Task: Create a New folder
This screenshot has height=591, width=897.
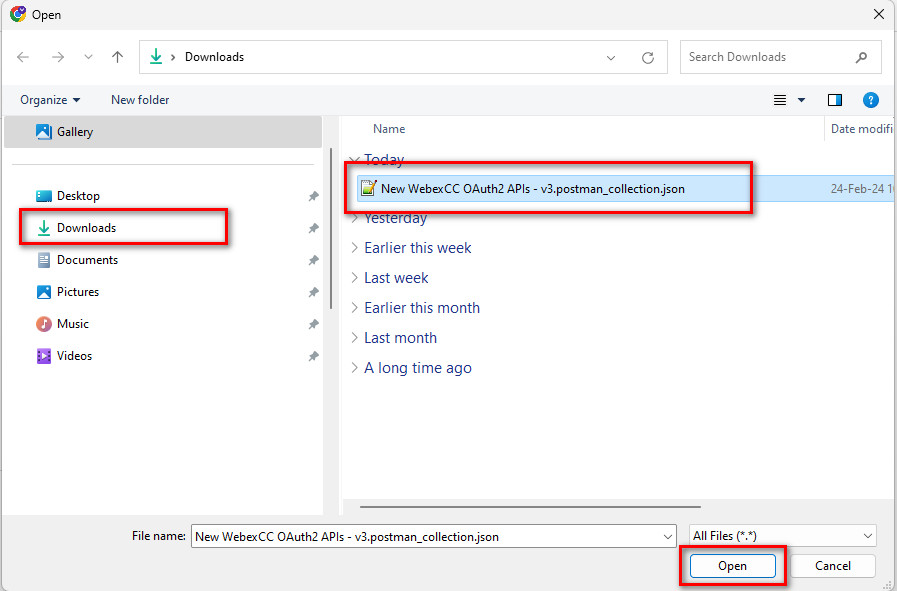Action: coord(140,100)
